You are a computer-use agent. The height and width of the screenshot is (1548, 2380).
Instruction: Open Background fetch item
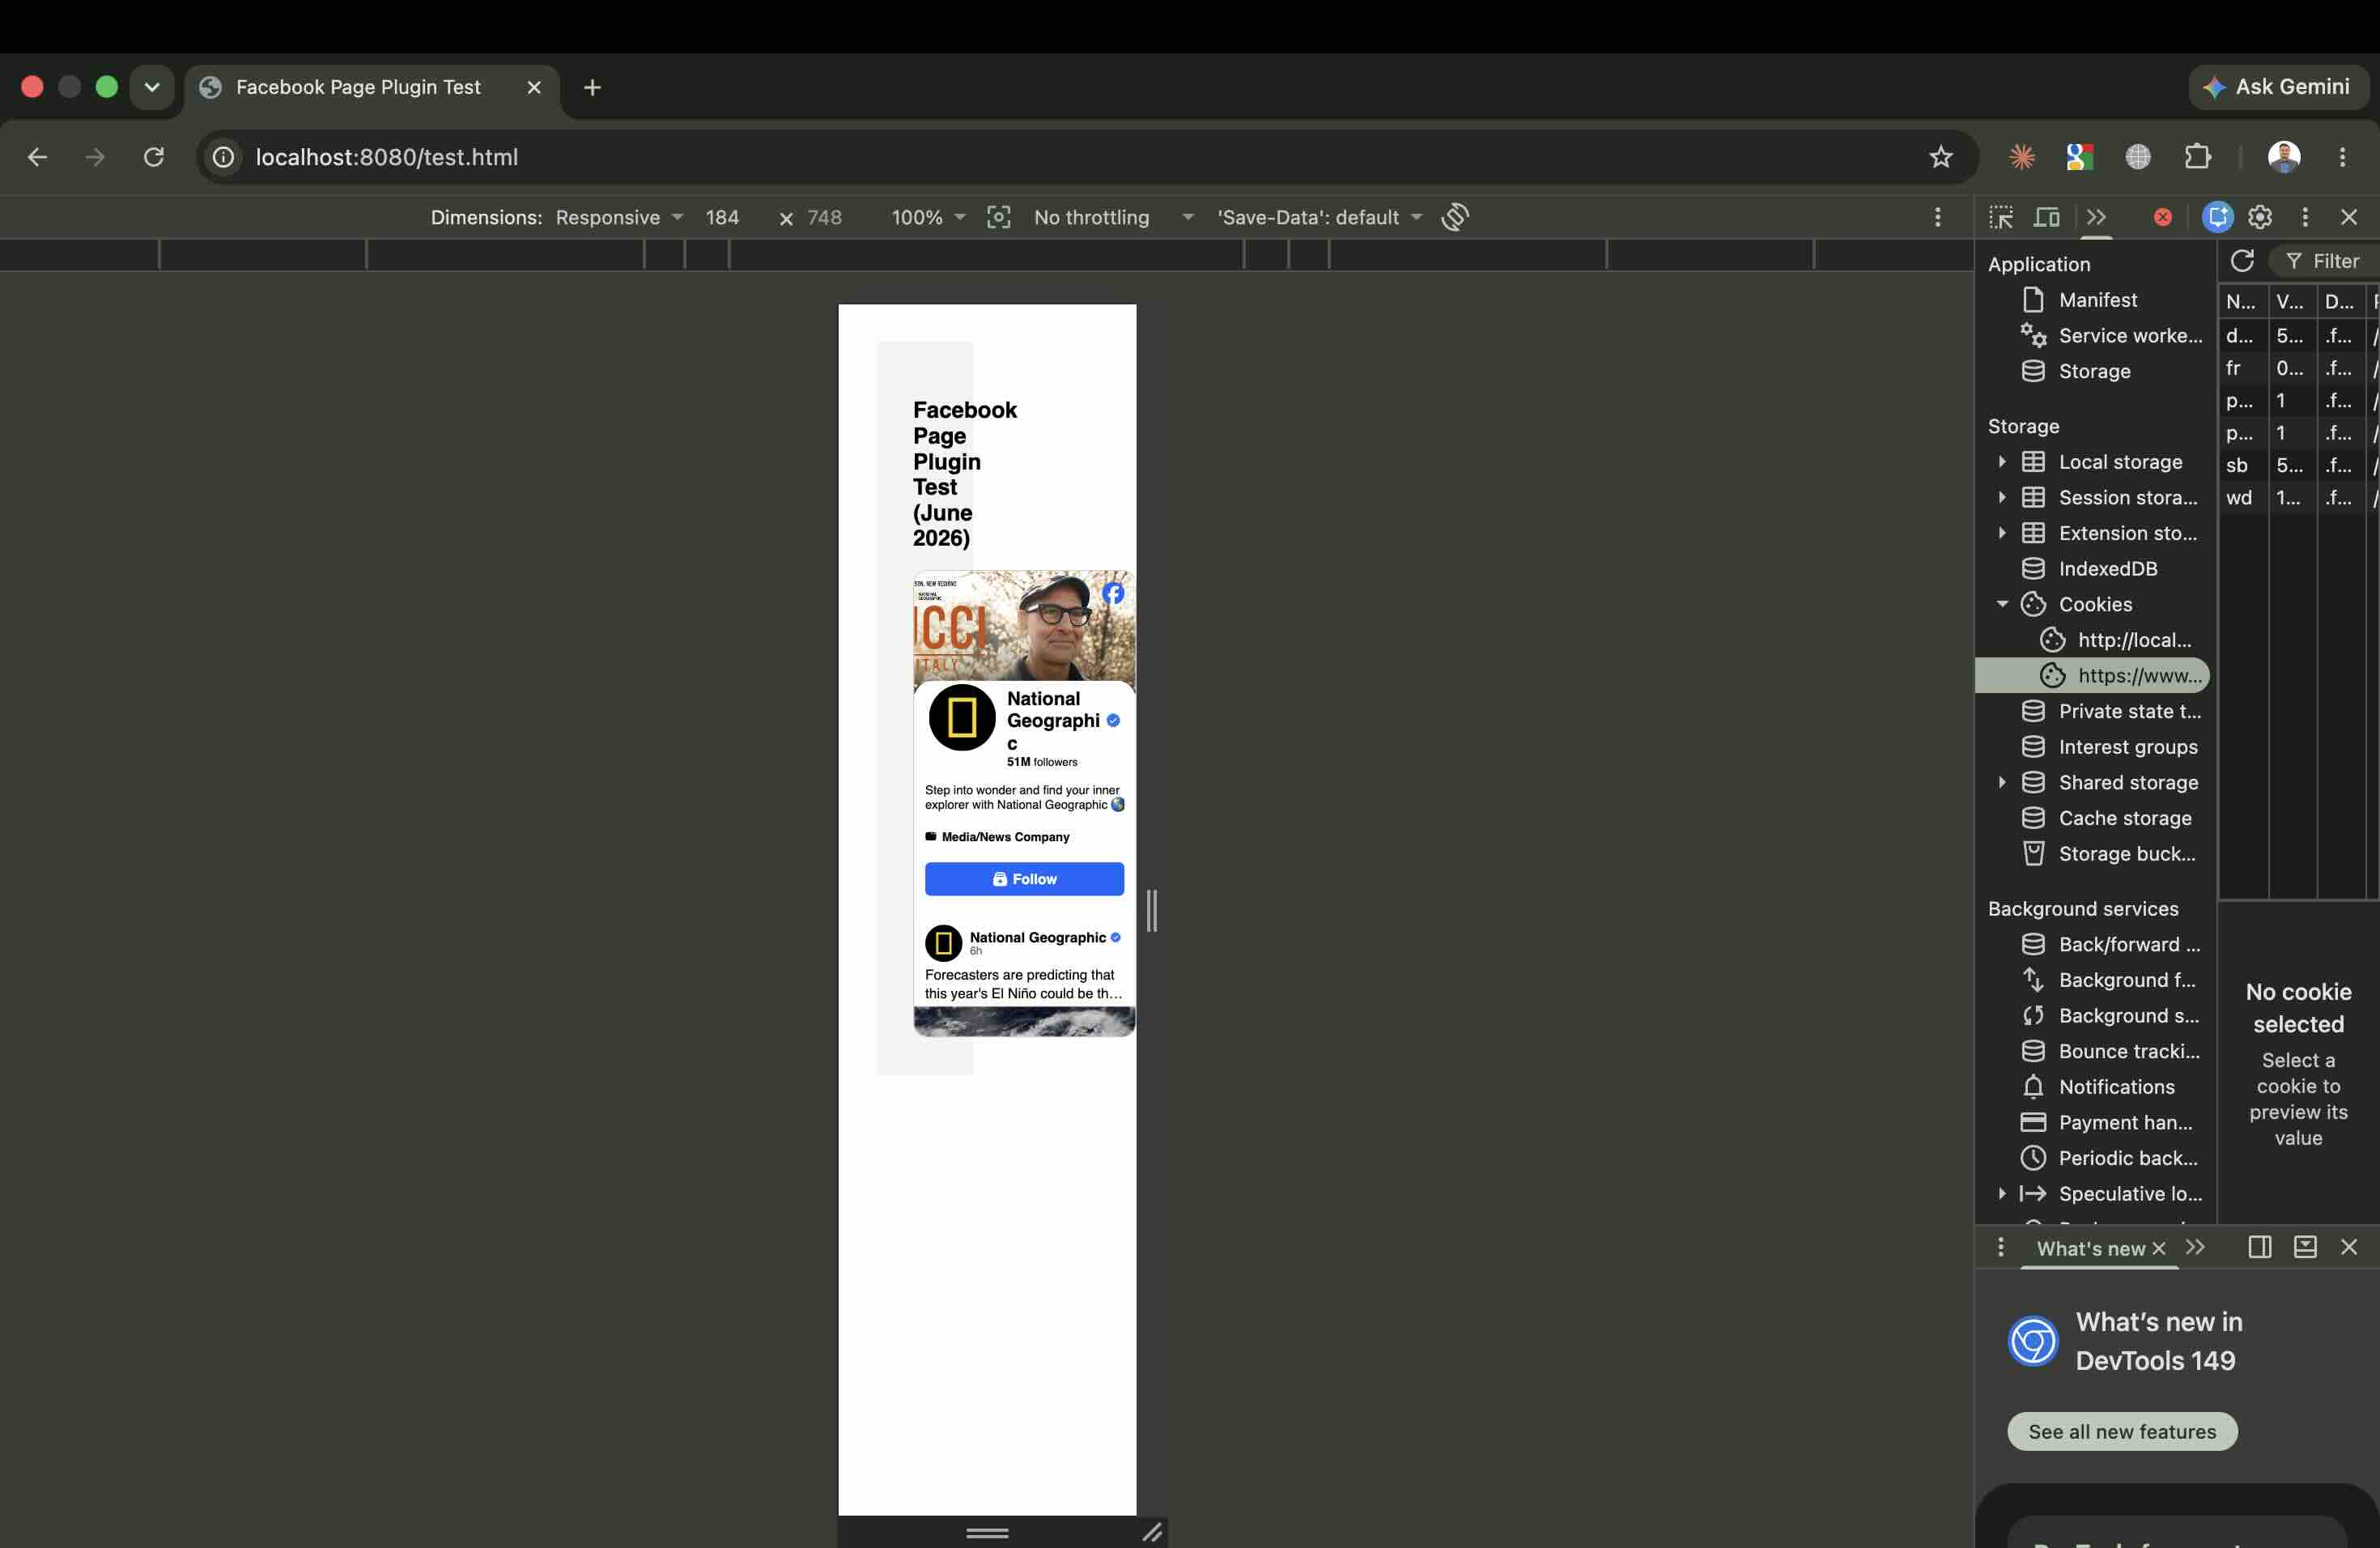(x=2126, y=980)
